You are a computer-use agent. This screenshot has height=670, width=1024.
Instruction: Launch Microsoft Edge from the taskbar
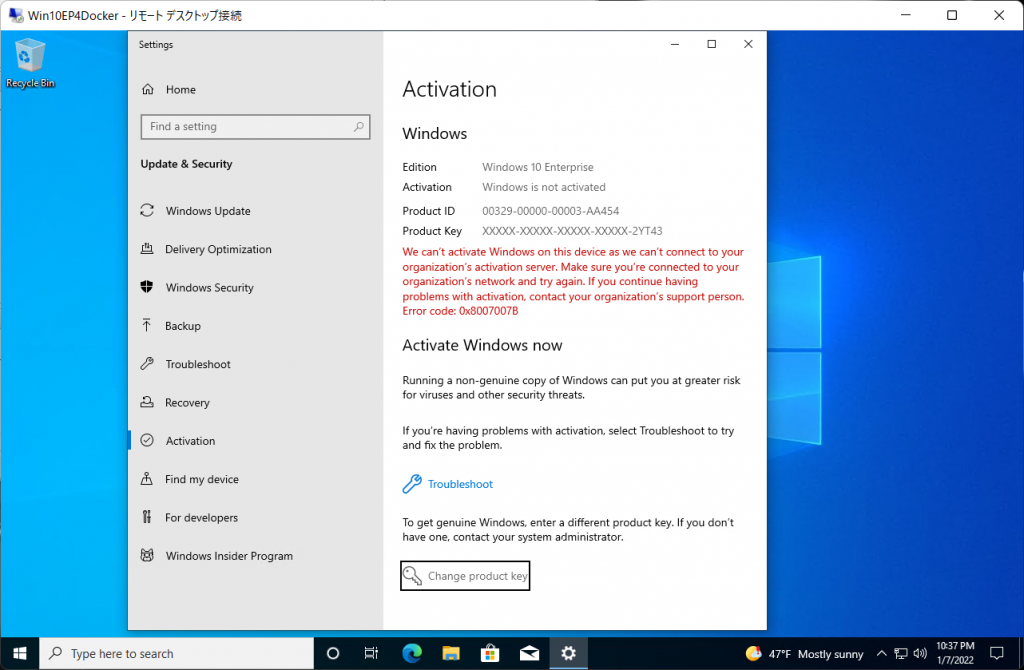411,653
